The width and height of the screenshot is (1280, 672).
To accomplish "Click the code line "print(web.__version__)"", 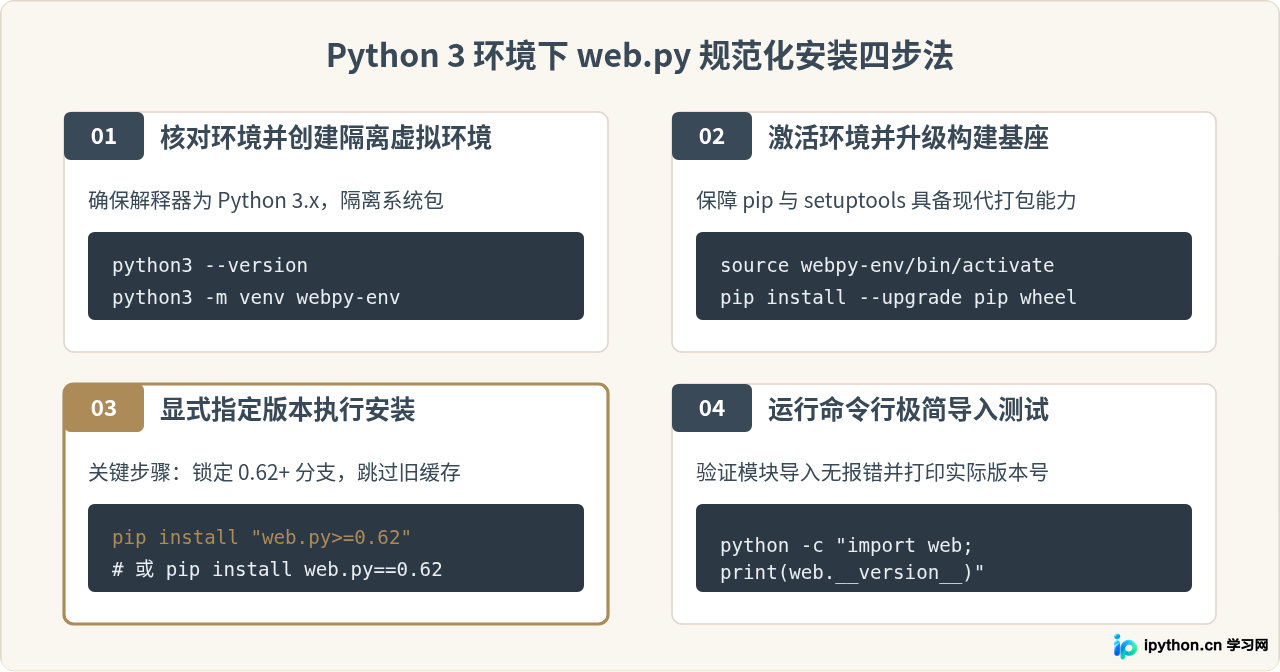I will (852, 572).
